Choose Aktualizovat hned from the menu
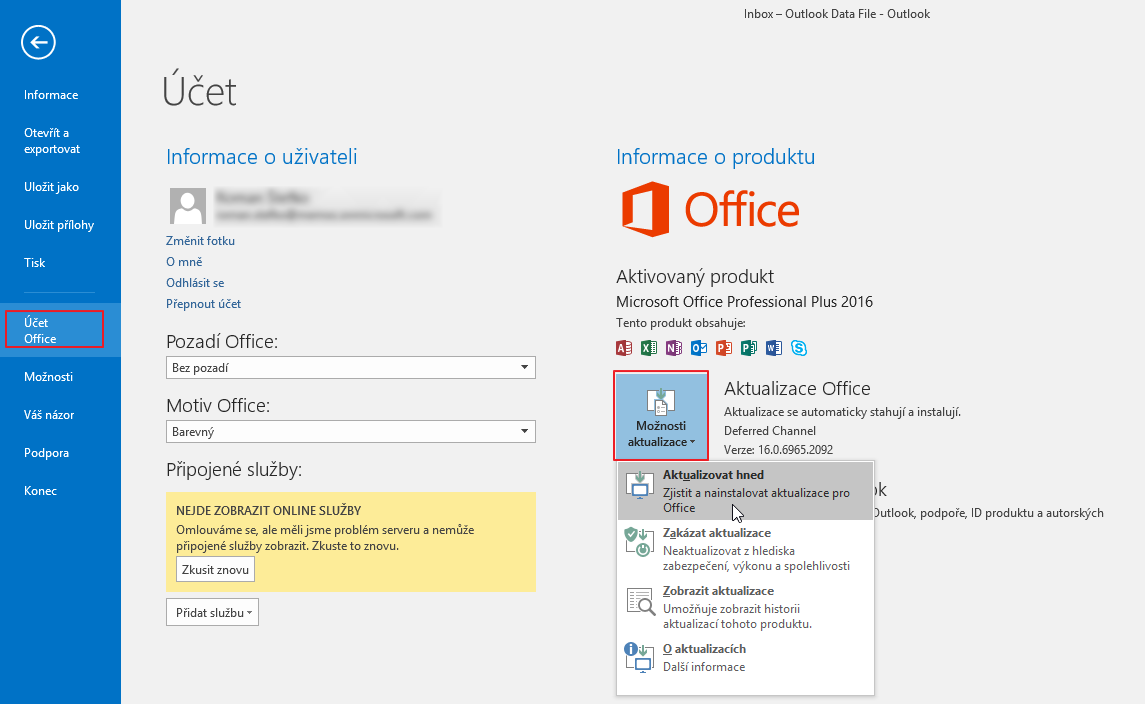 click(745, 491)
